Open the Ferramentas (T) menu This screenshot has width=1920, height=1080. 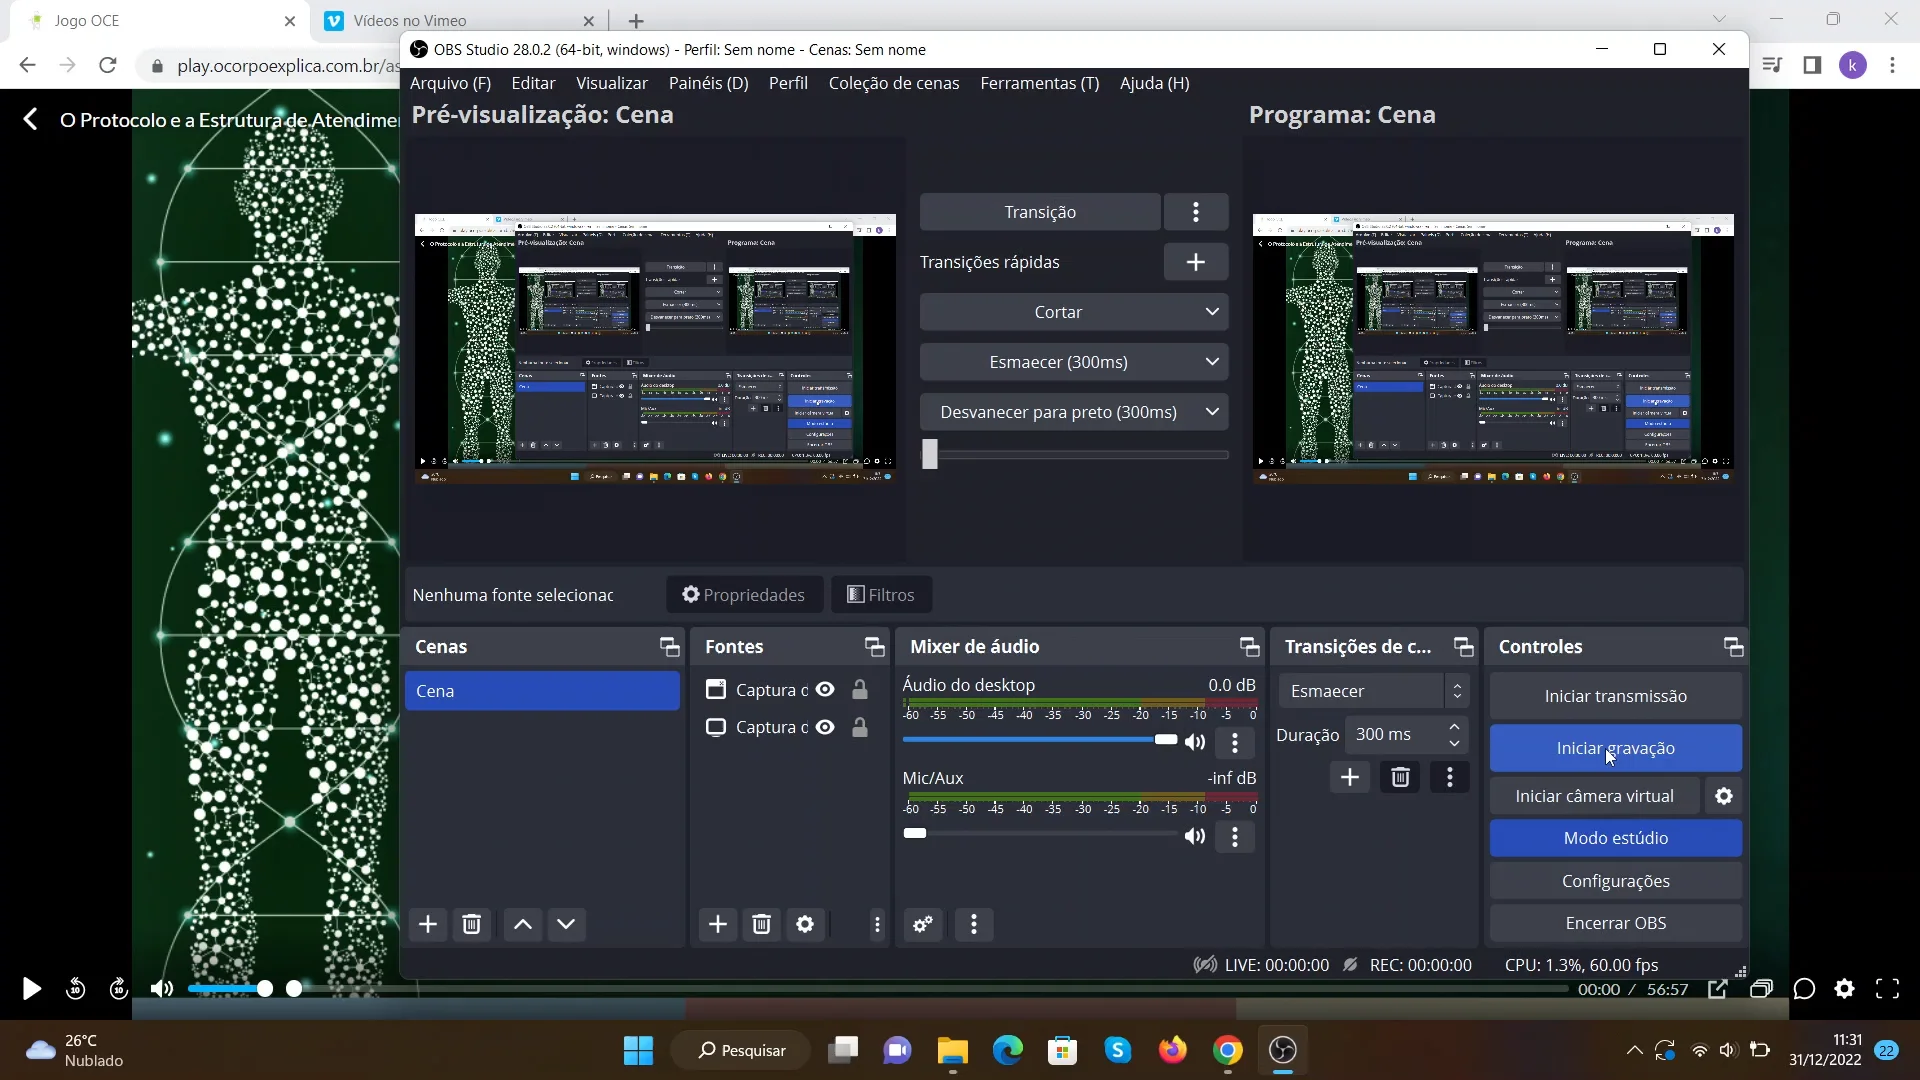point(1039,83)
